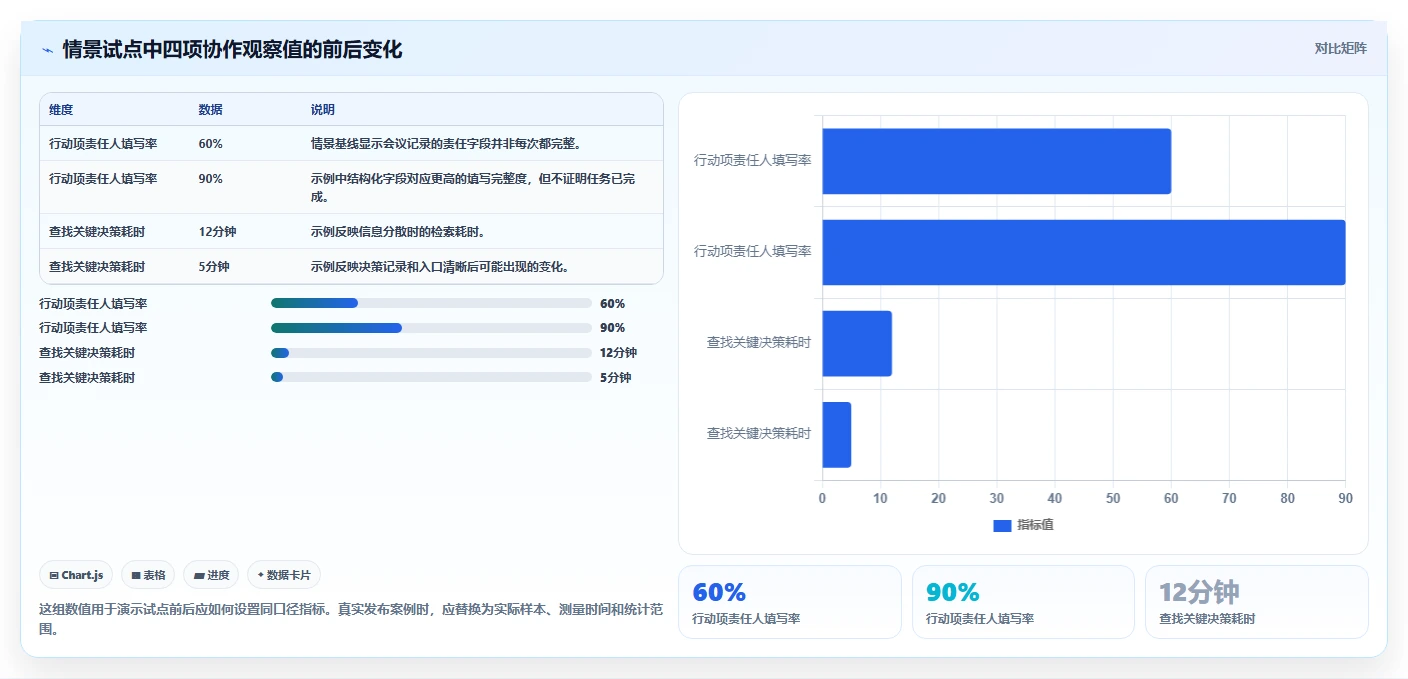Select the table cell showing 5分钟
The image size is (1408, 679).
(214, 266)
